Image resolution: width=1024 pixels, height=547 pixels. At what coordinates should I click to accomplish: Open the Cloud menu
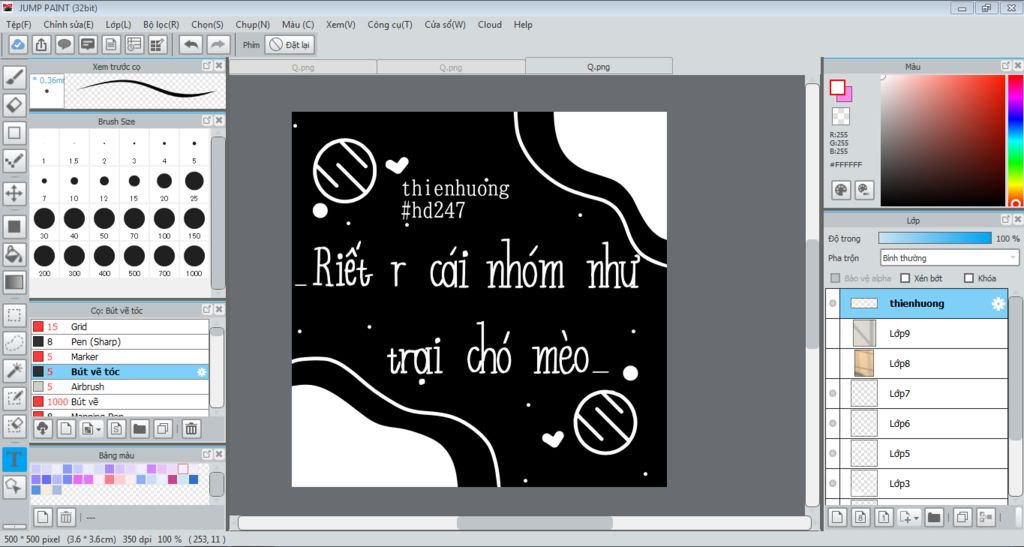tap(490, 24)
